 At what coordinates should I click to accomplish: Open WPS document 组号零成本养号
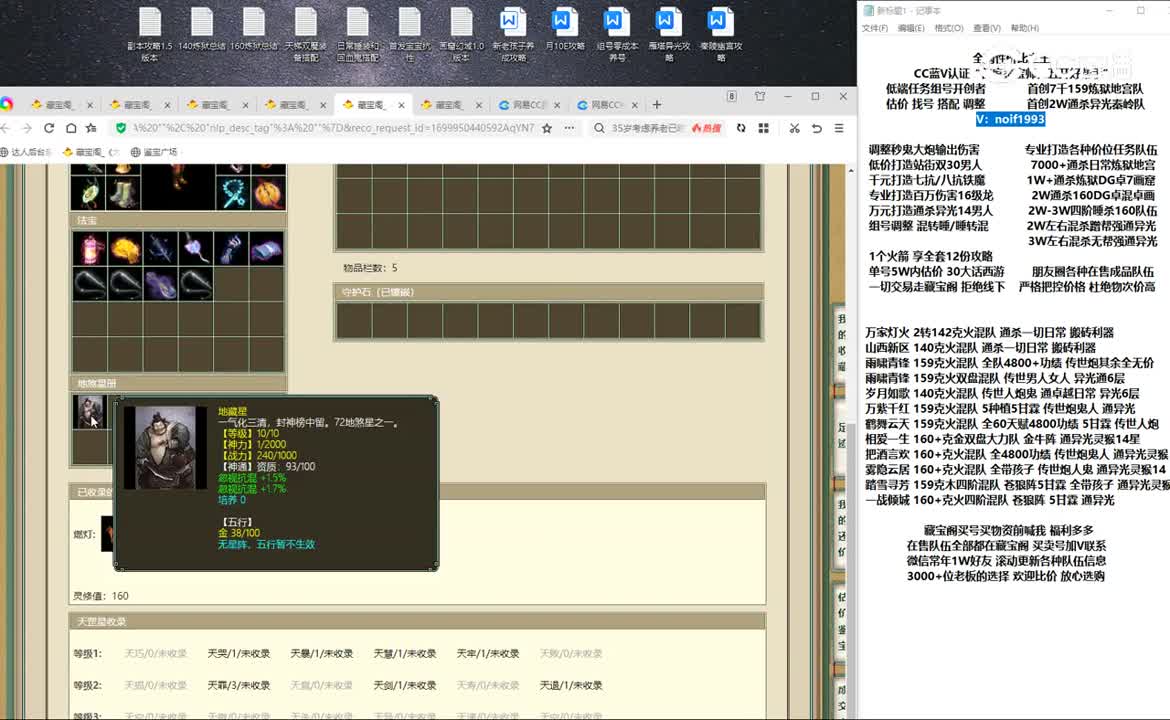(x=617, y=34)
